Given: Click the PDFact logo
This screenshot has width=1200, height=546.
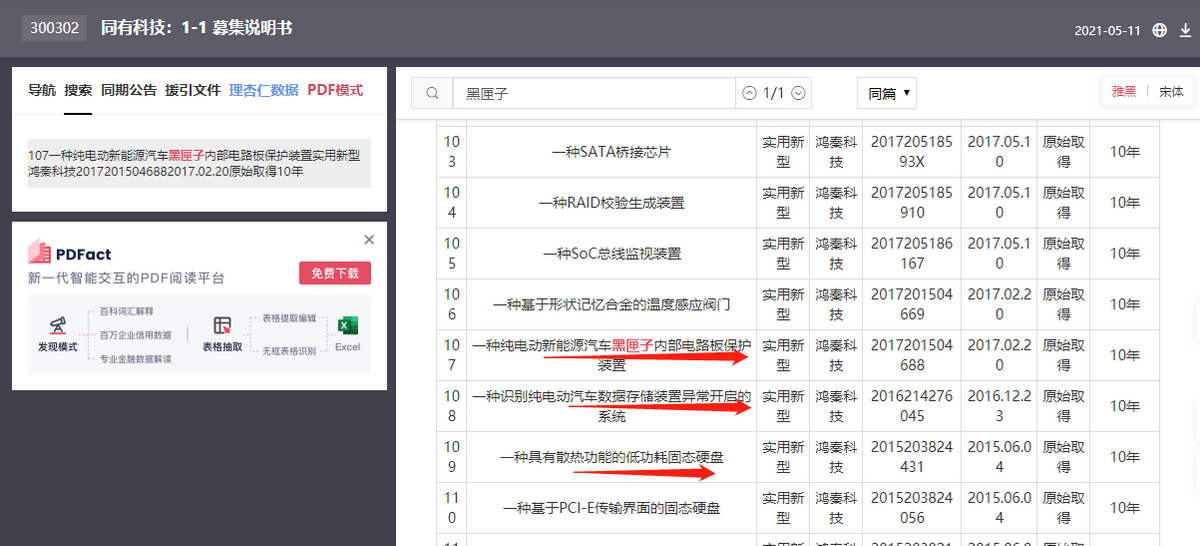Looking at the screenshot, I should tap(70, 253).
